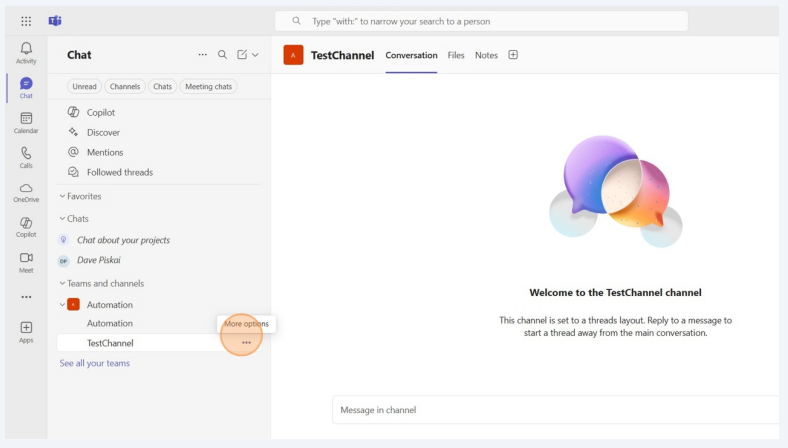This screenshot has height=448, width=788.
Task: Switch to the Files tab
Action: (x=456, y=55)
